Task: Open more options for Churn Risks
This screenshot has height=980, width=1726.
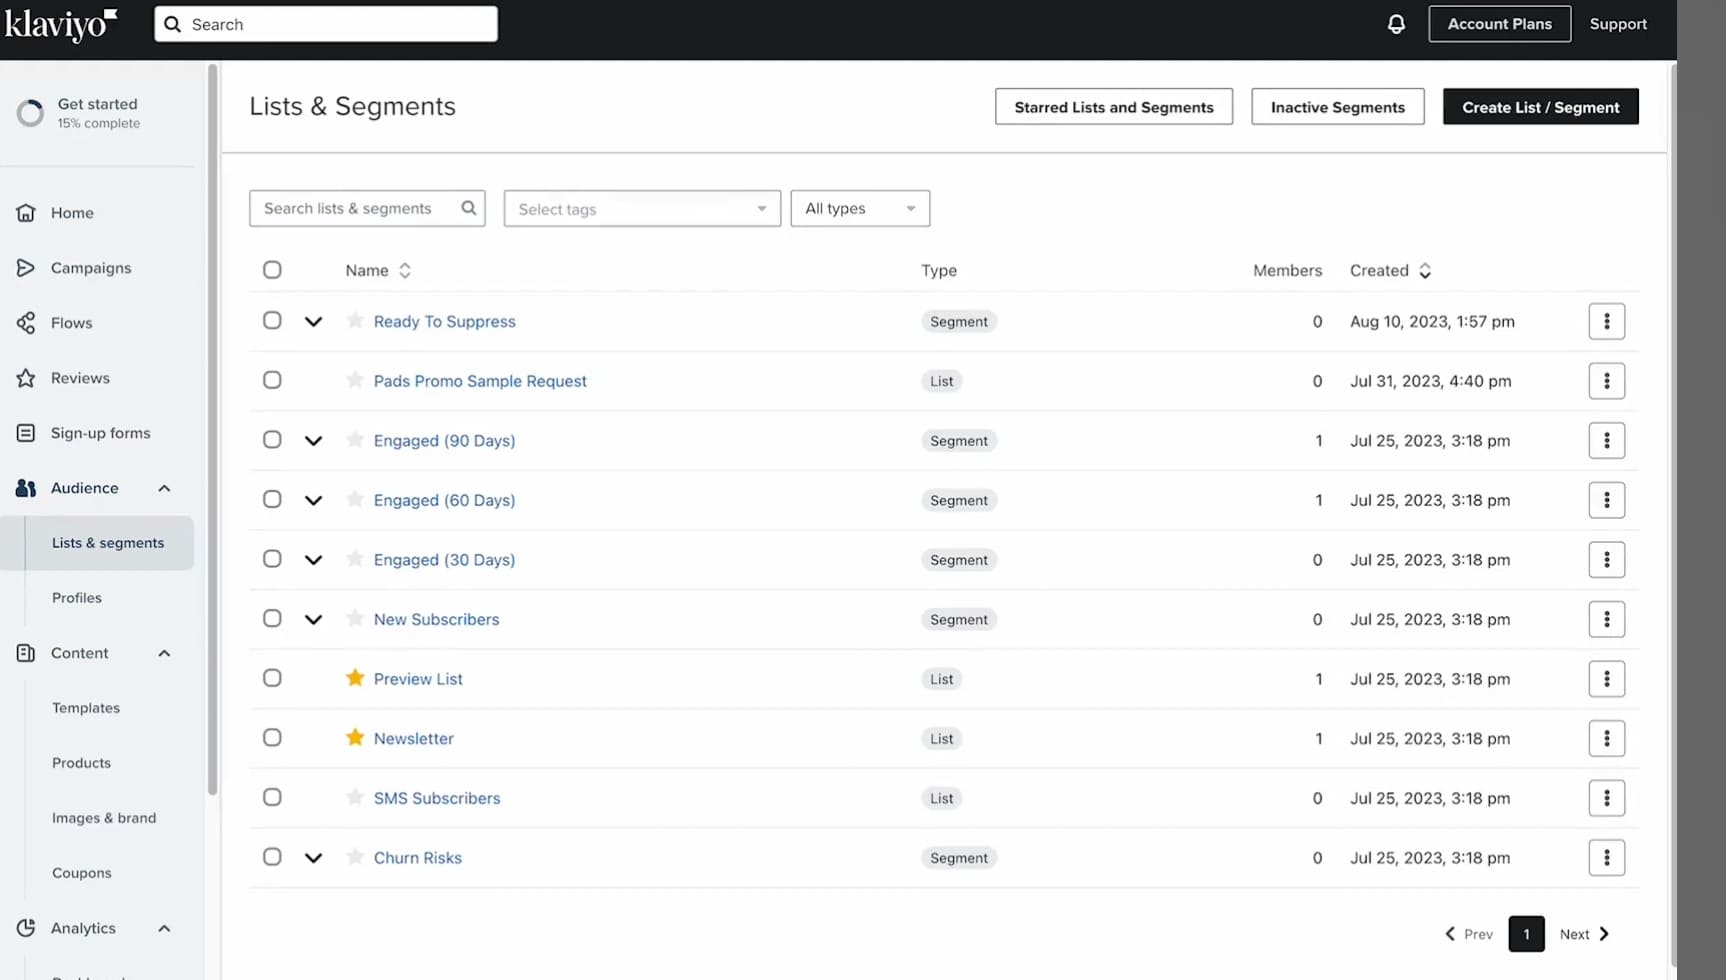Action: coord(1606,857)
